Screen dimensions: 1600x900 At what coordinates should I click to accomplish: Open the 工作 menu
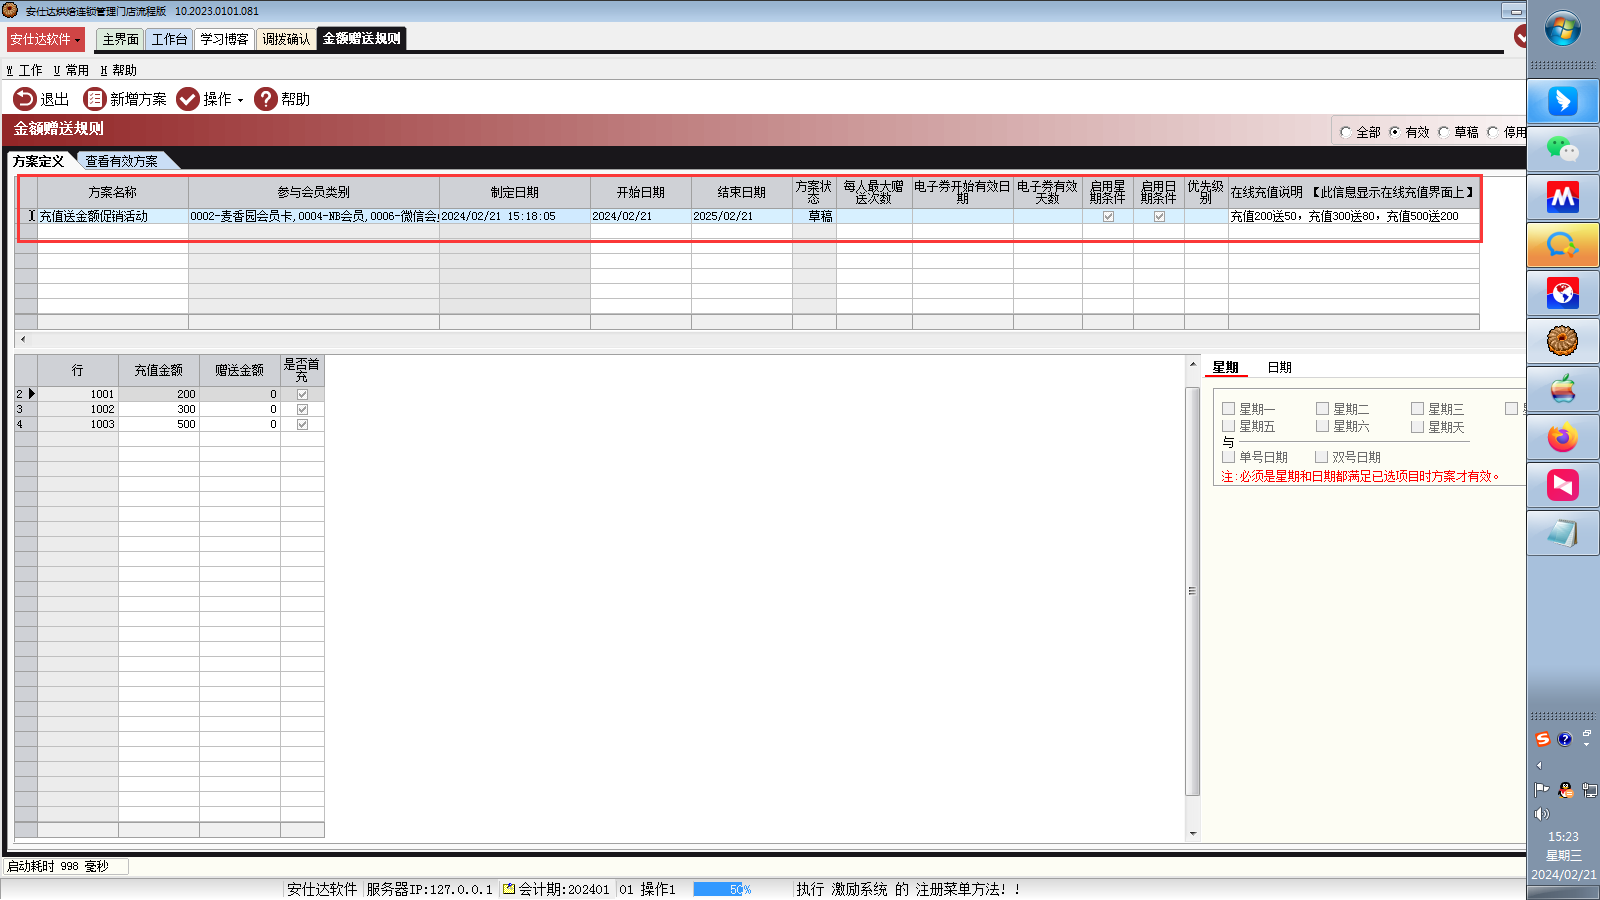[25, 70]
